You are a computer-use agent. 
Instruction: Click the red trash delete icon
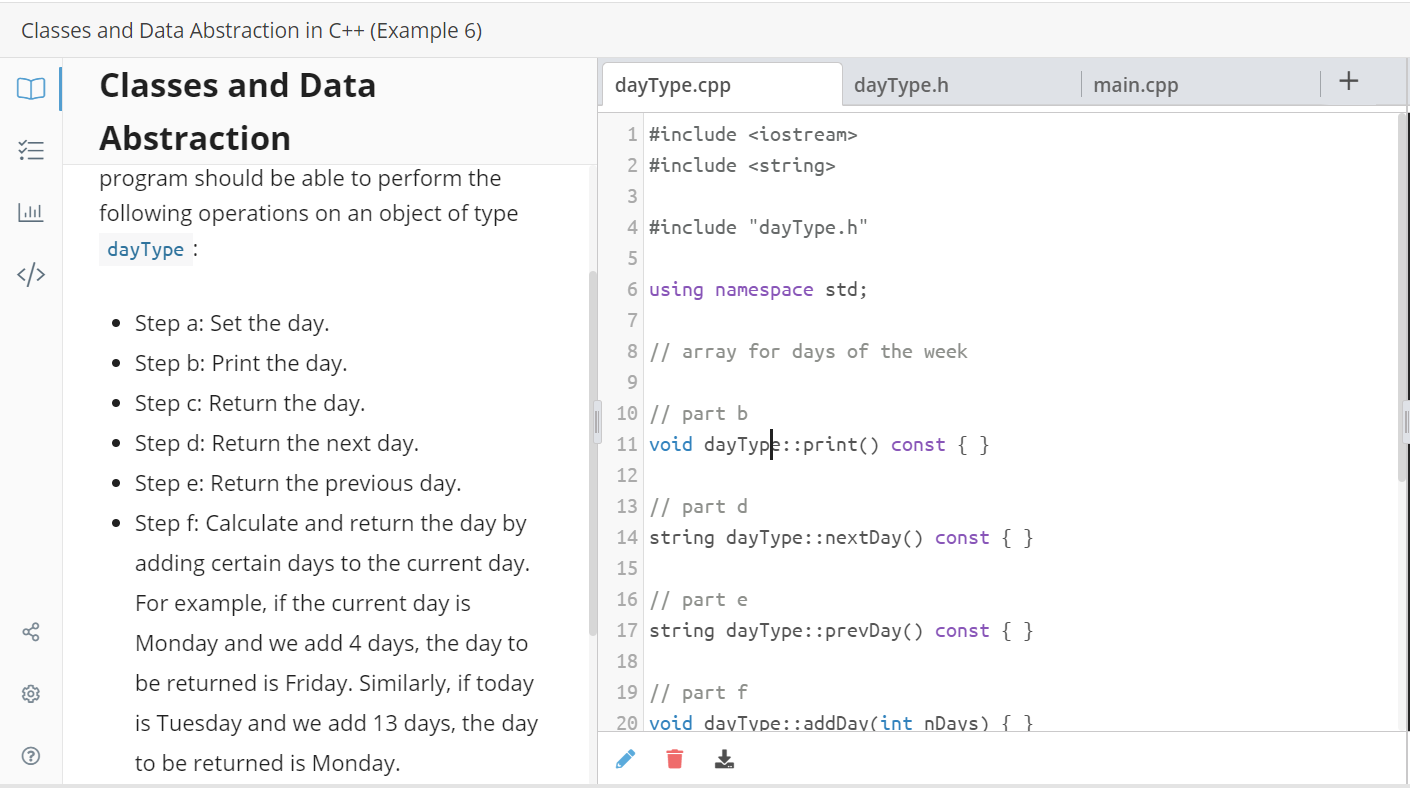coord(675,760)
